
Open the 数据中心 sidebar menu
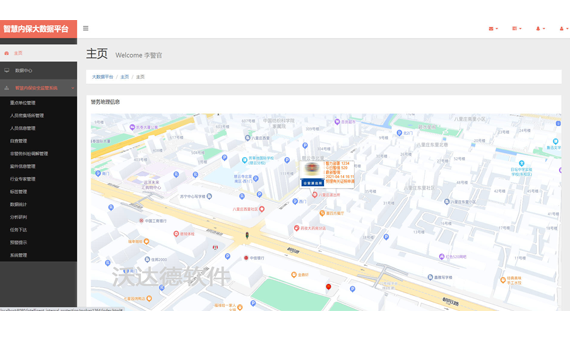[x=39, y=71]
